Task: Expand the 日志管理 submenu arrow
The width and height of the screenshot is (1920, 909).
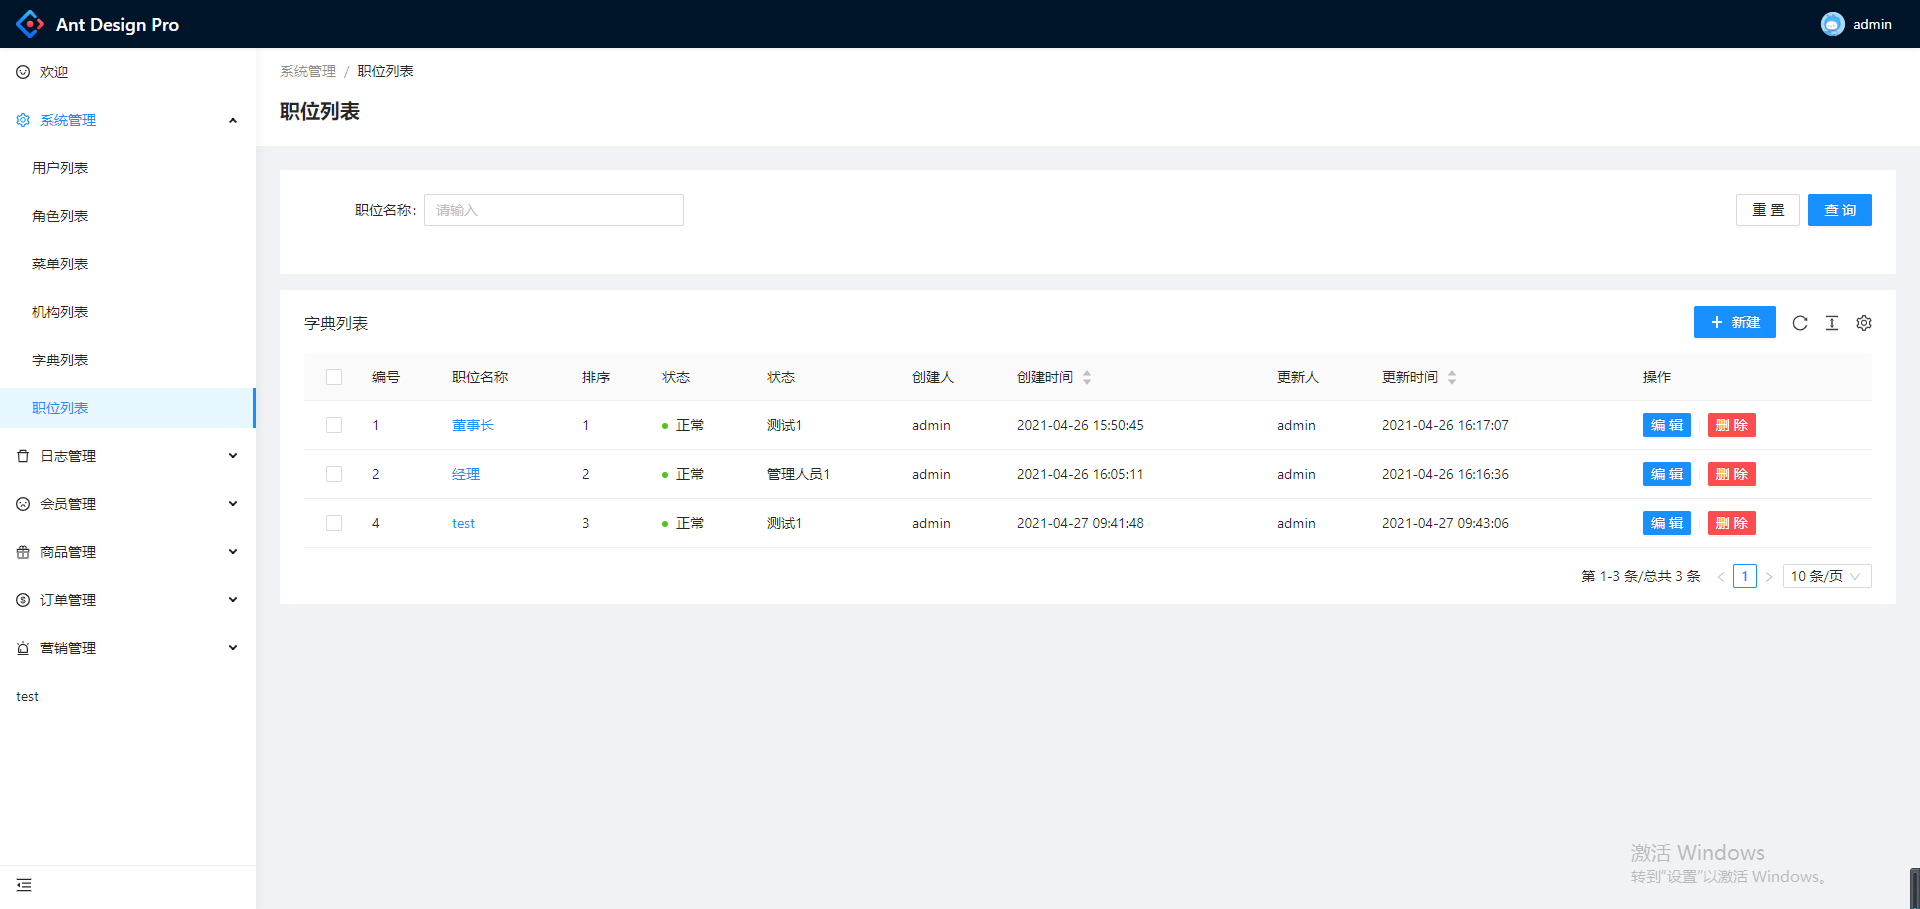Action: pyautogui.click(x=233, y=456)
